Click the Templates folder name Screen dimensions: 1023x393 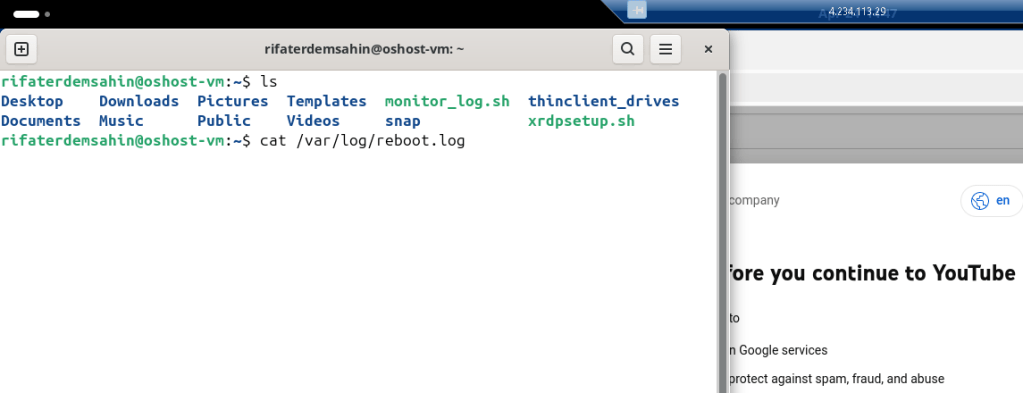tap(327, 101)
